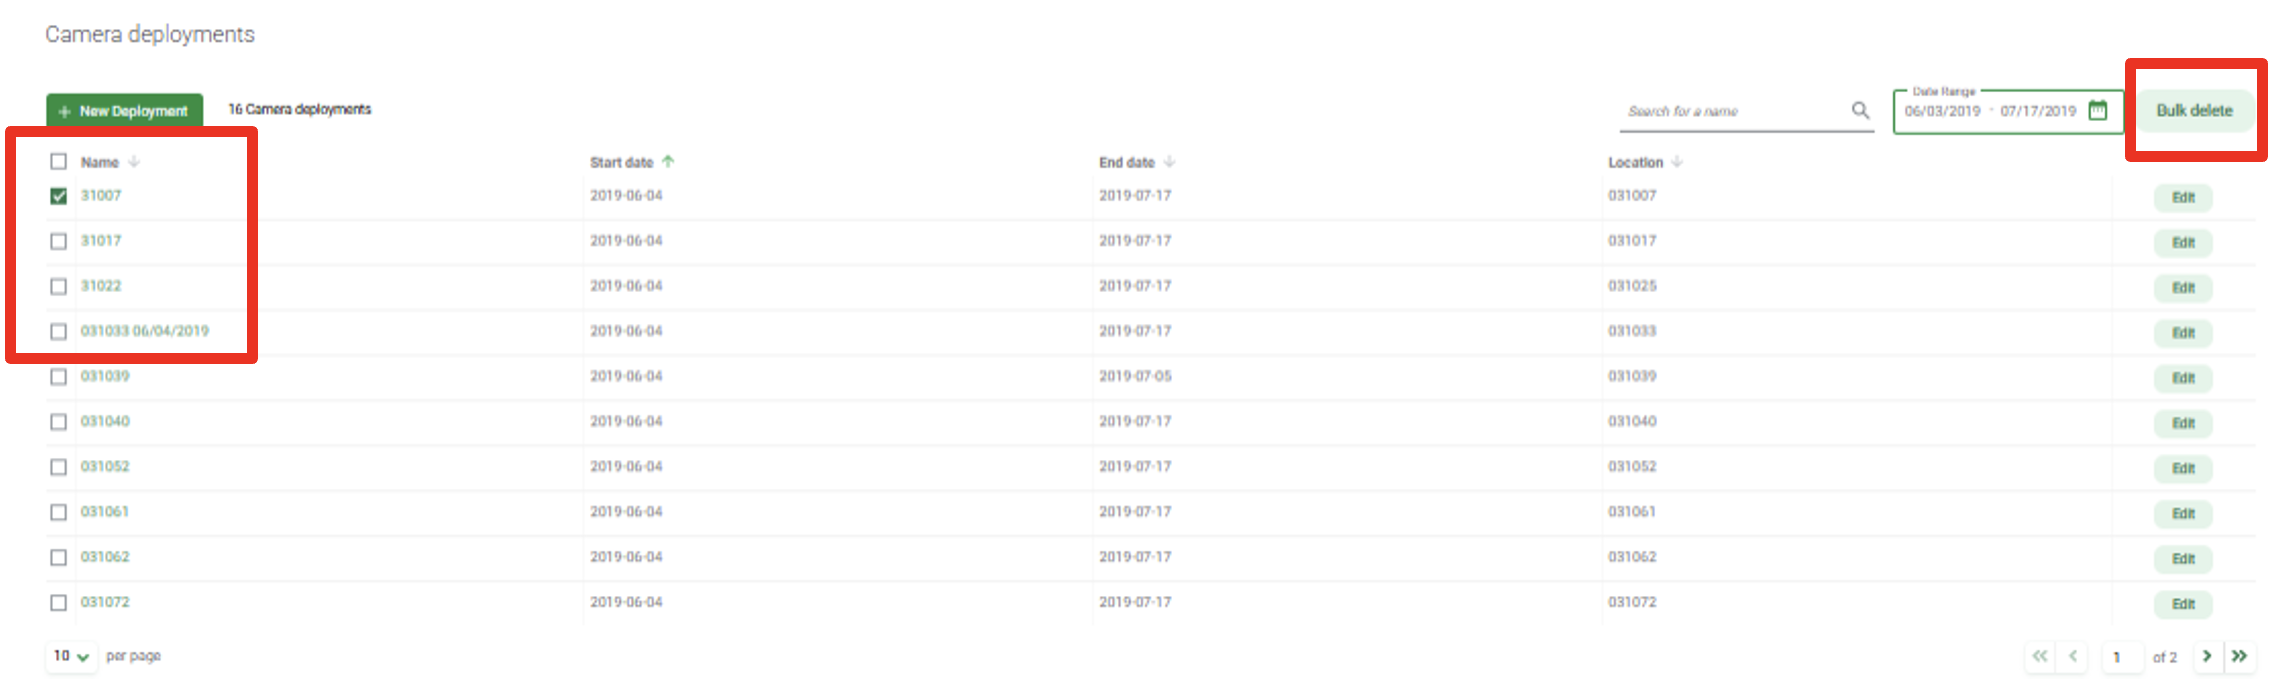Uncheck the 31007 deployment checkbox
The image size is (2284, 696).
[59, 196]
